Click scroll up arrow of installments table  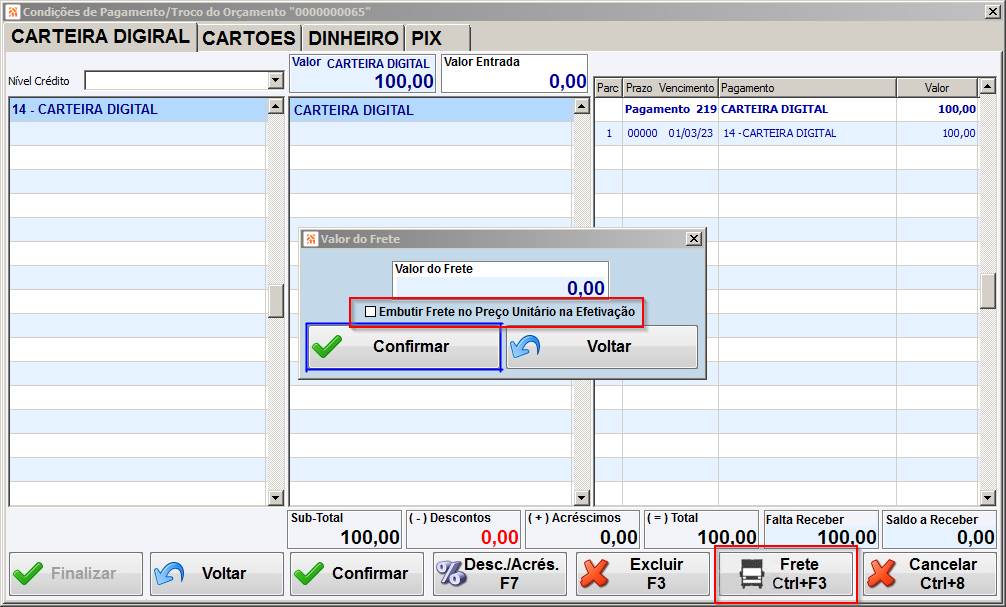pyautogui.click(x=987, y=87)
